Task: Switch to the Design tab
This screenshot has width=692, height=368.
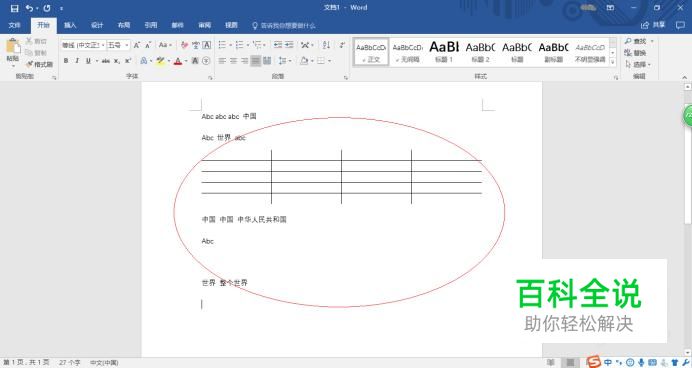Action: [97, 25]
